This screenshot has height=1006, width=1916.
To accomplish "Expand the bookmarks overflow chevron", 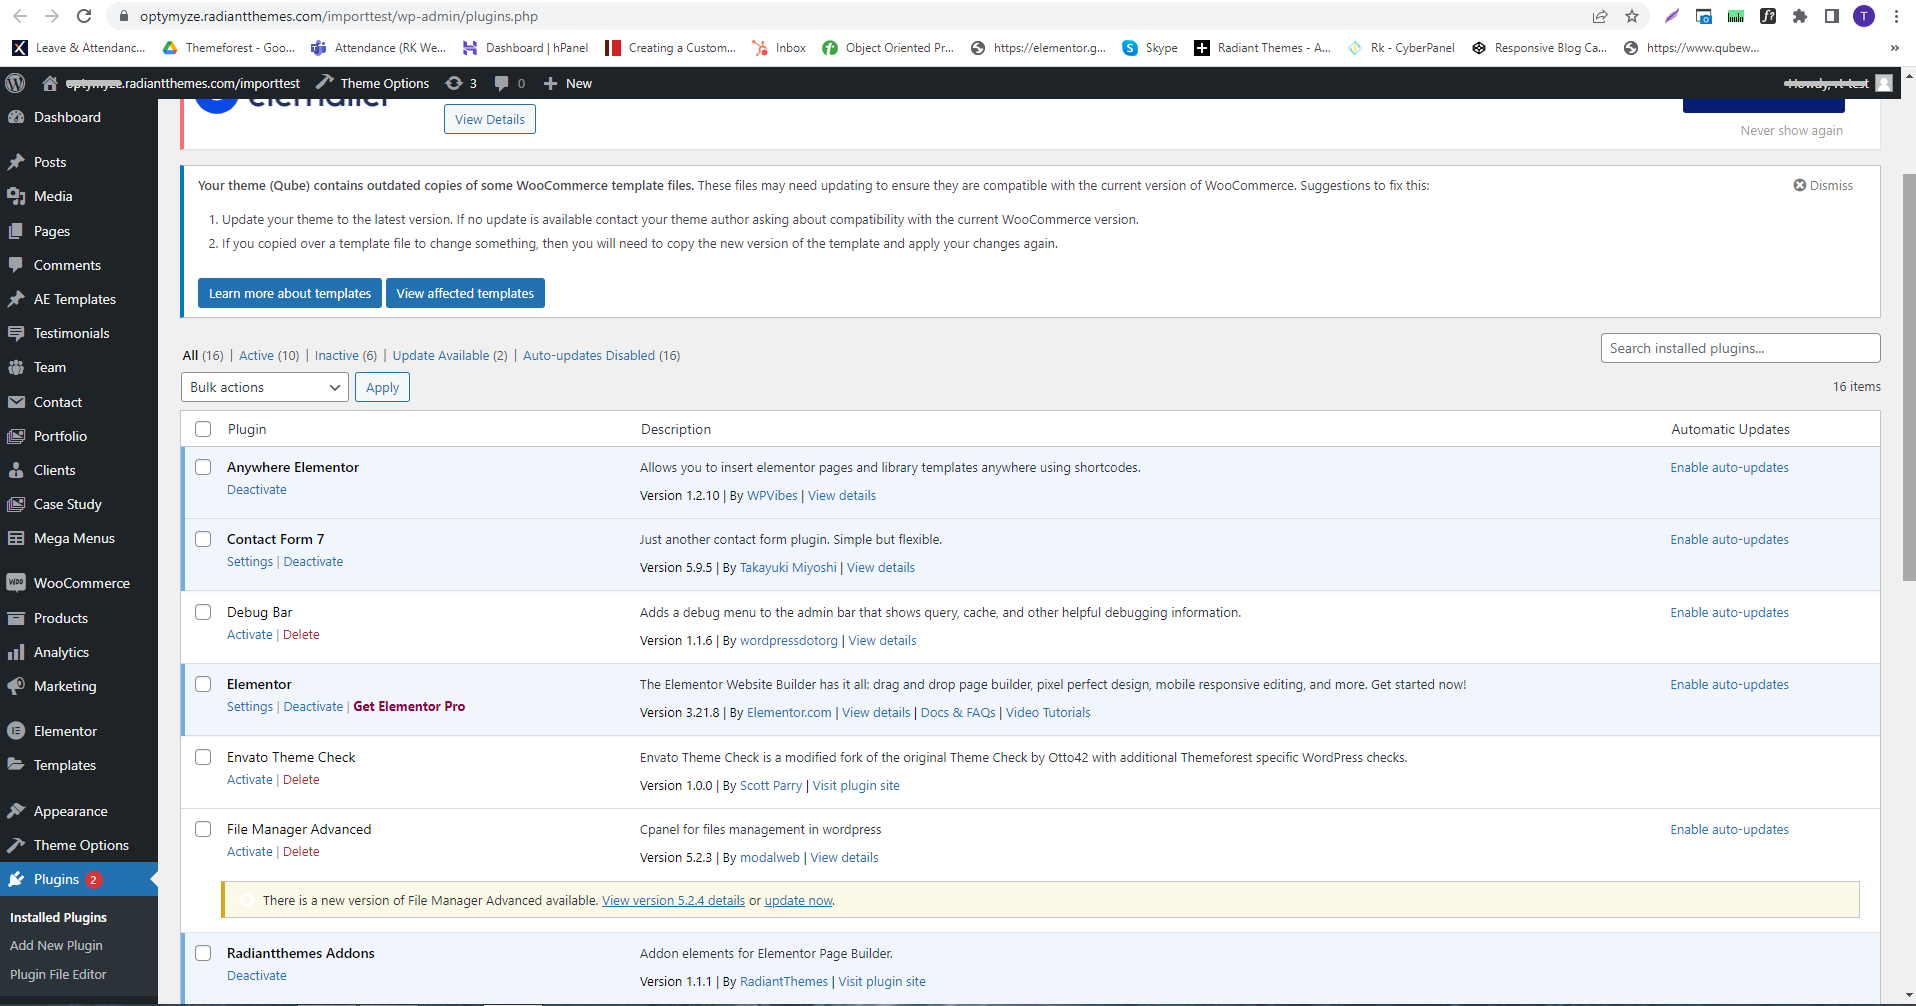I will (x=1894, y=48).
